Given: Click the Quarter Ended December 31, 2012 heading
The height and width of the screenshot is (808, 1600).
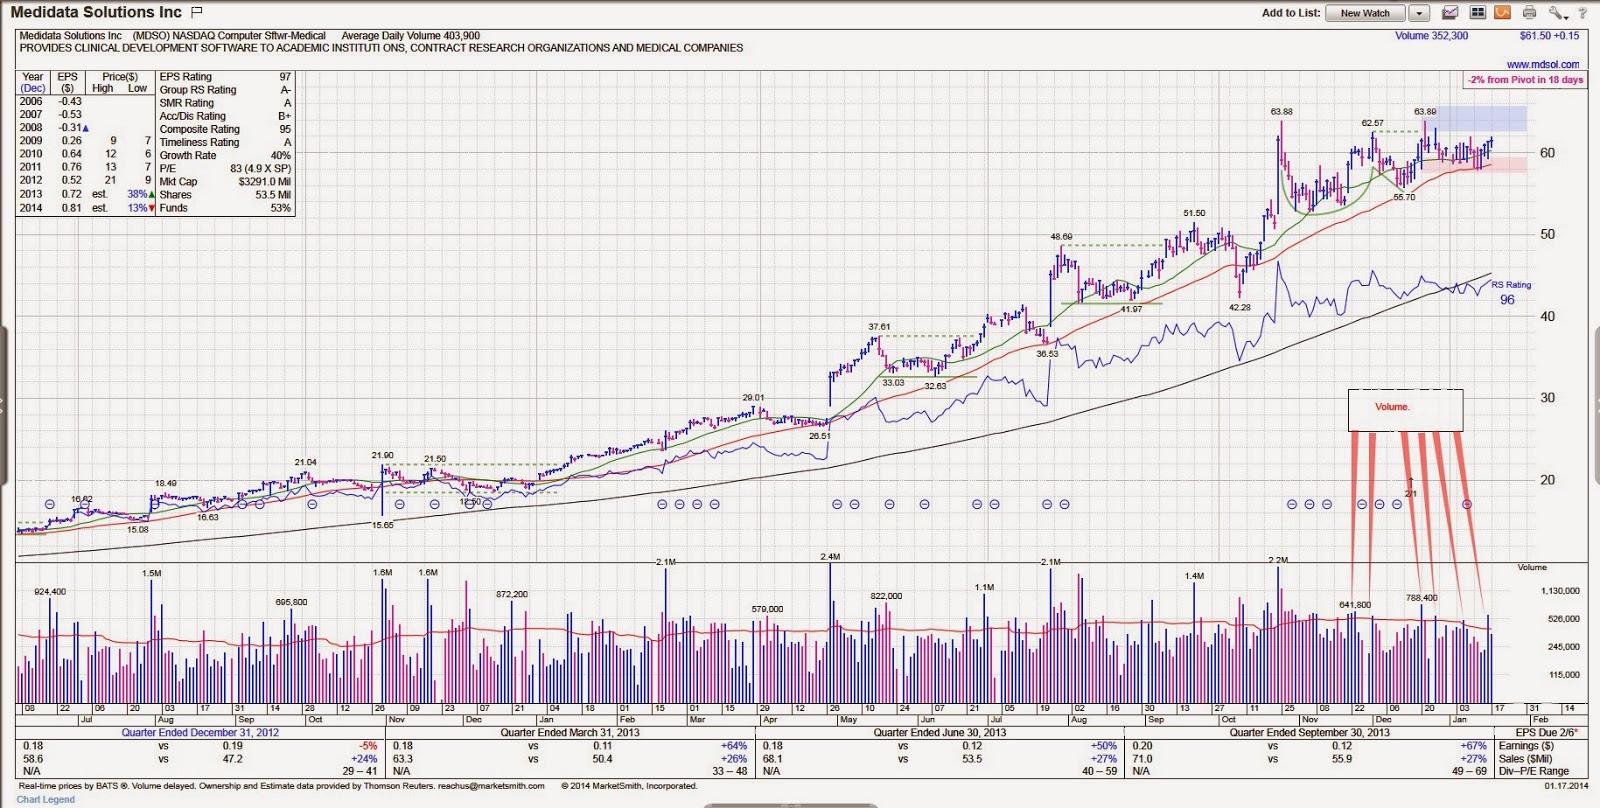Looking at the screenshot, I should coord(200,732).
